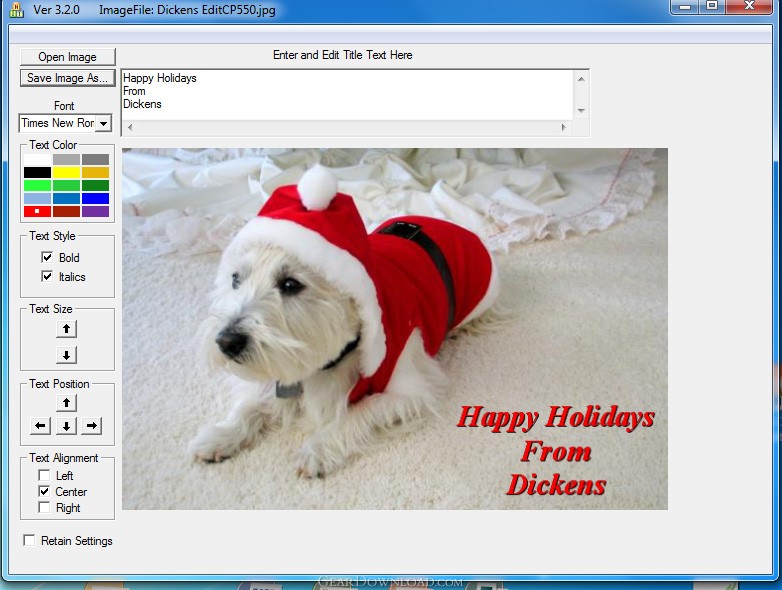Enable Right text alignment
Screen dimensions: 782x590
point(44,508)
